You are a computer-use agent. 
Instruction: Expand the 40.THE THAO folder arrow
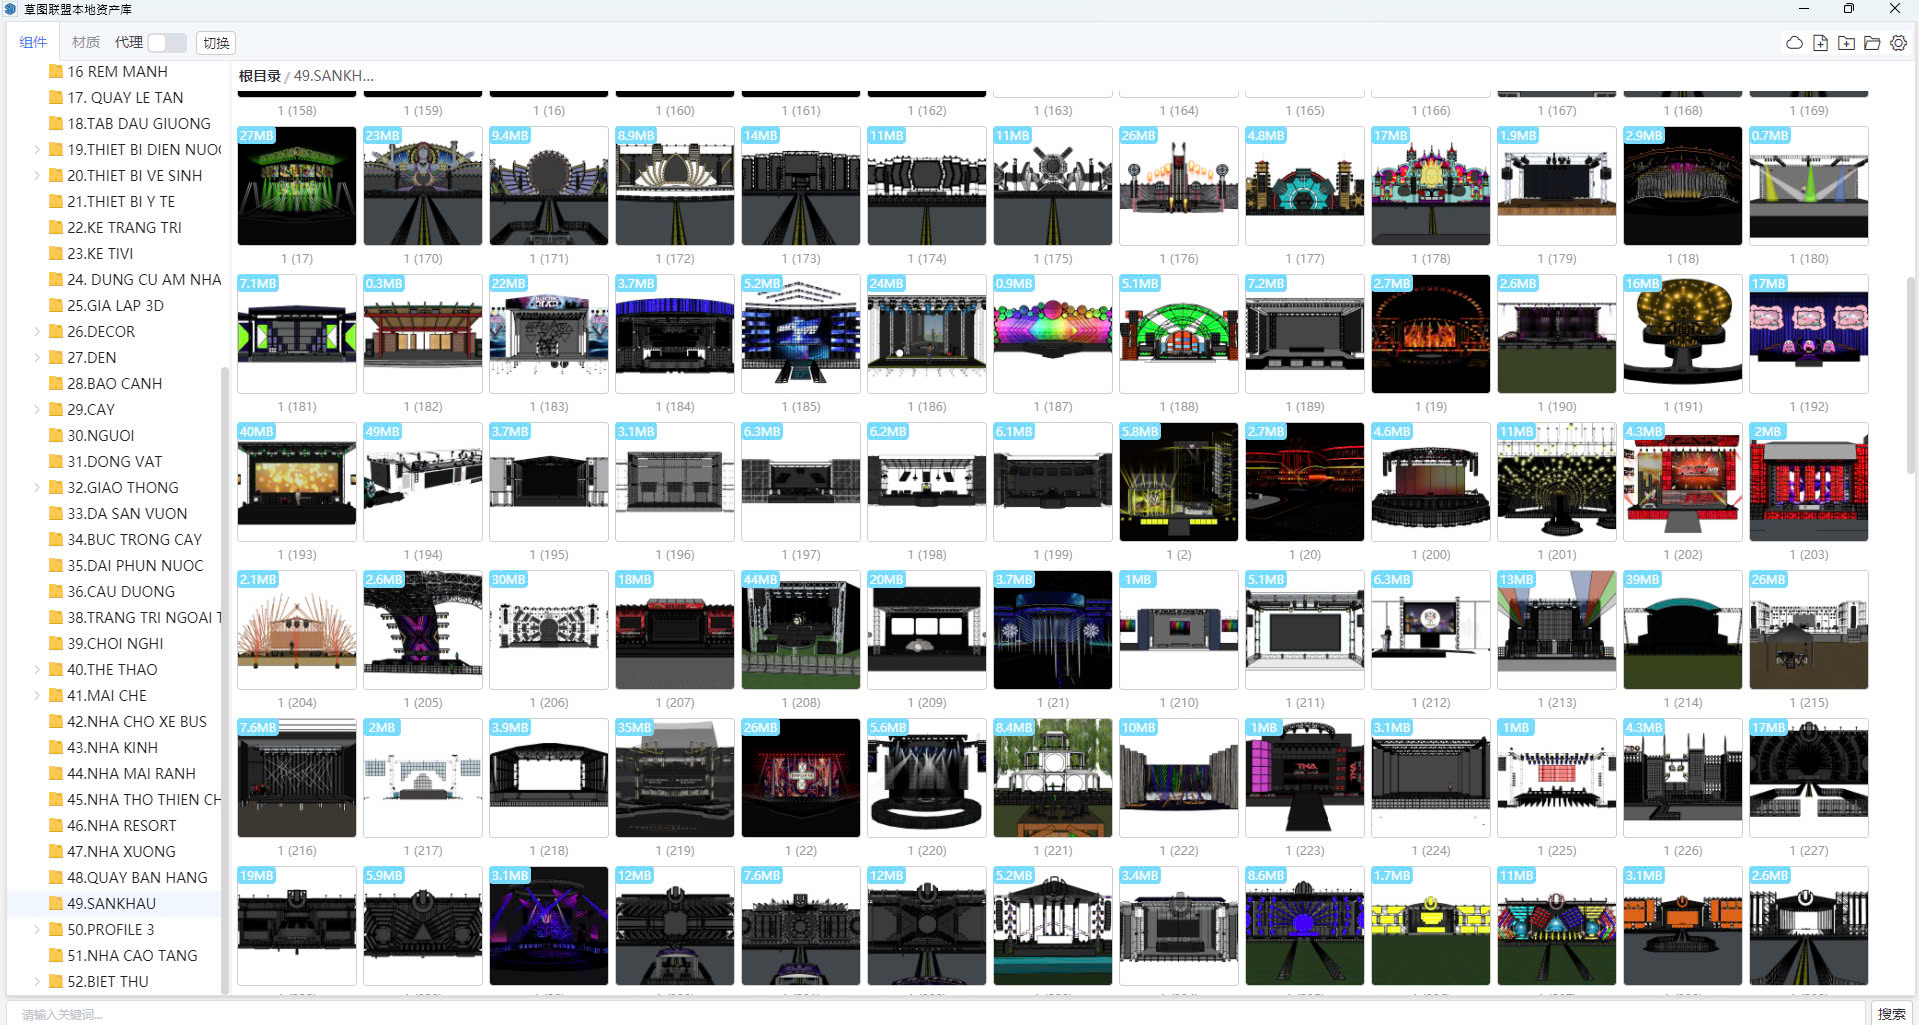coord(37,670)
